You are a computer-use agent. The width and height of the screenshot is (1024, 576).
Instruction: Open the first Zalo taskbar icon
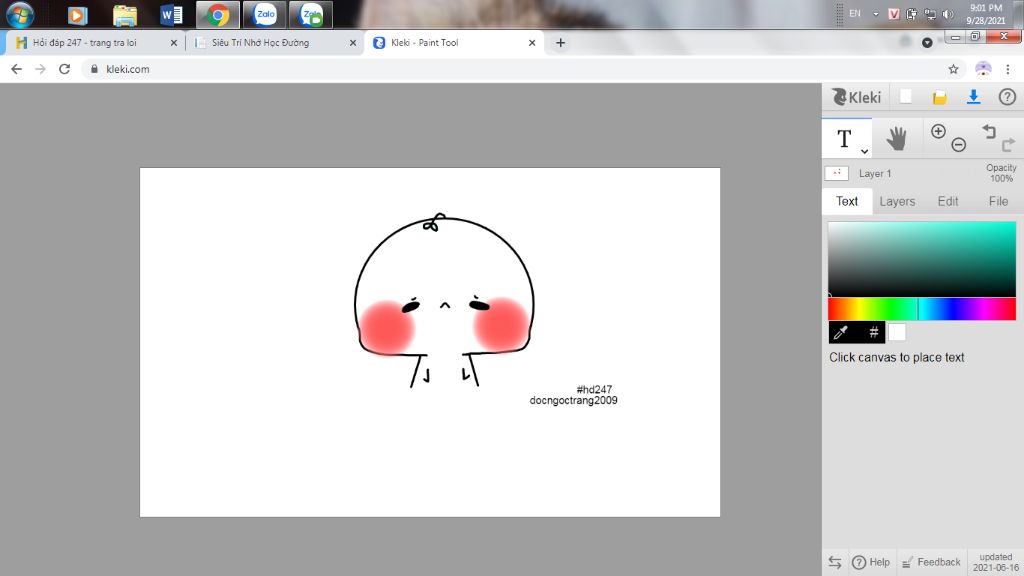(x=264, y=14)
